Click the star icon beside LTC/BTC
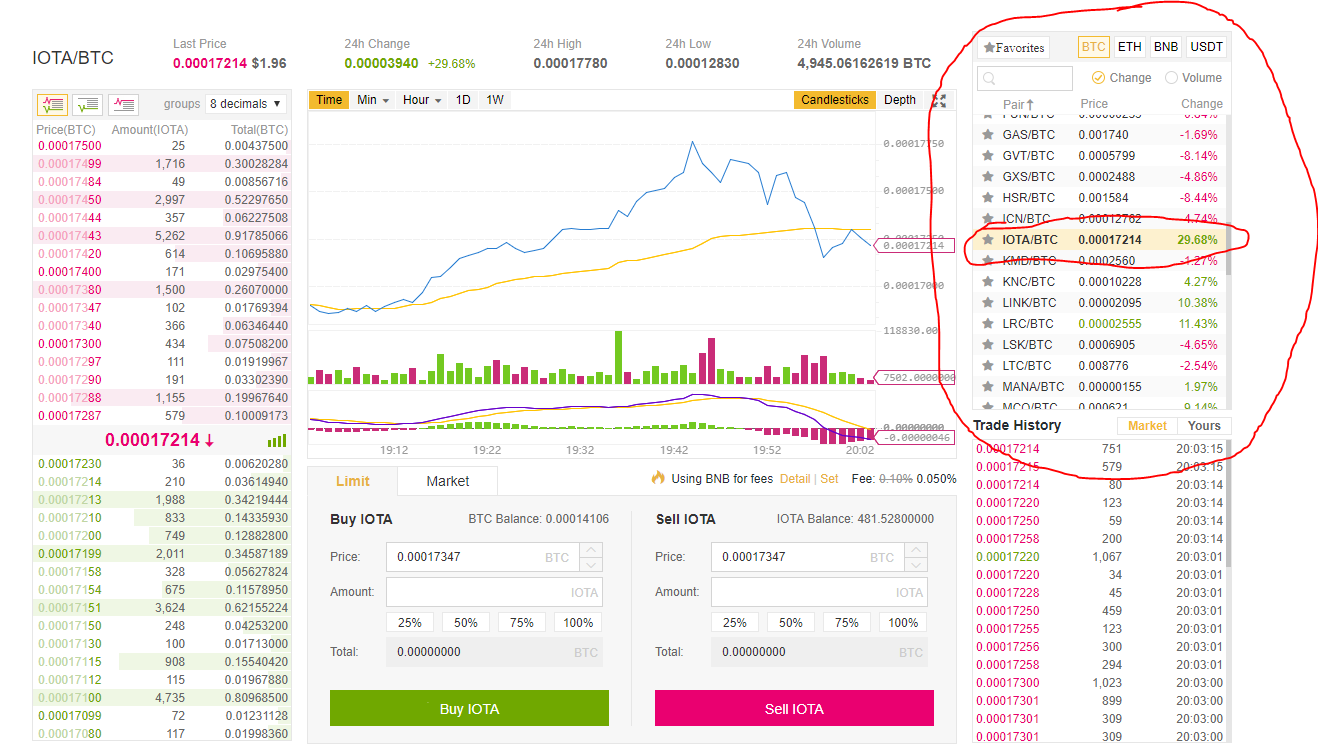Screen dimensions: 1318x755 (988, 366)
